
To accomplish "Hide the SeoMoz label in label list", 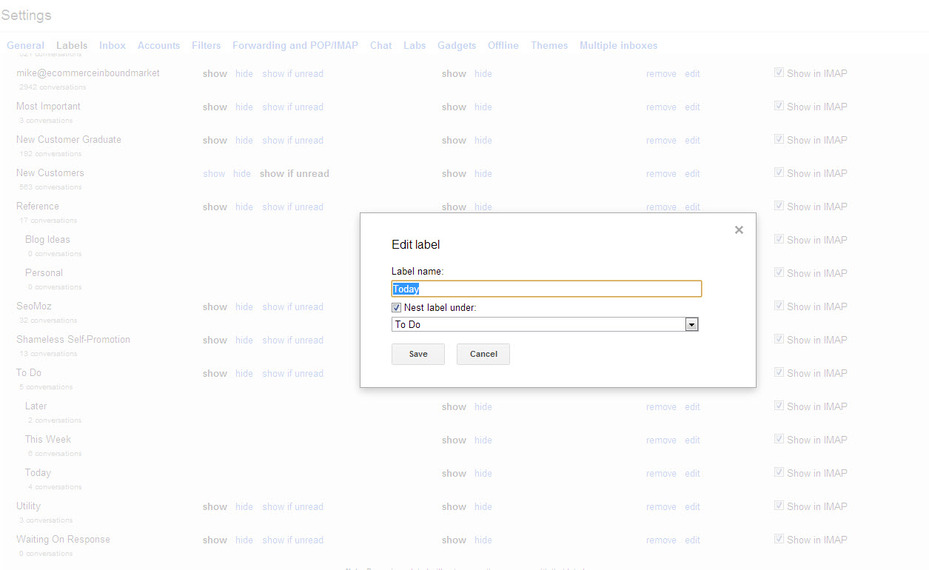I will coord(244,307).
